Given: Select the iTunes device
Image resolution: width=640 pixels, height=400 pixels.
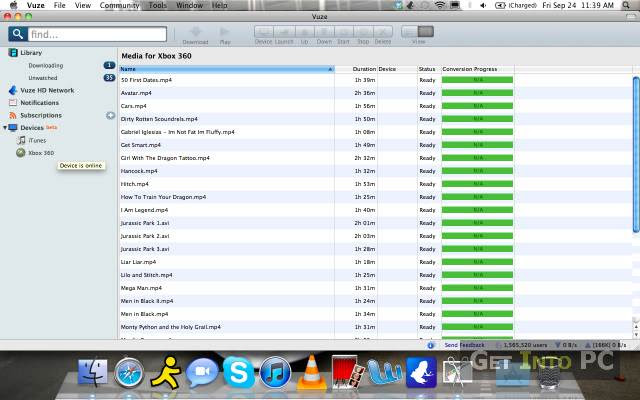Looking at the screenshot, I should point(37,140).
